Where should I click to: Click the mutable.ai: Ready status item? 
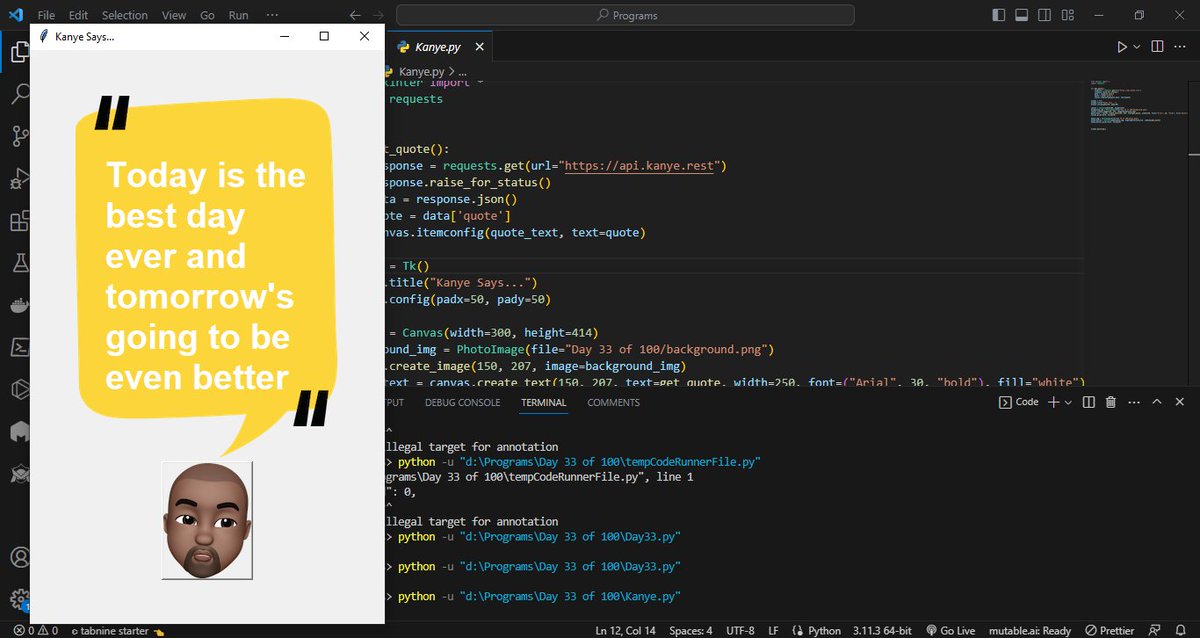pyautogui.click(x=1028, y=631)
